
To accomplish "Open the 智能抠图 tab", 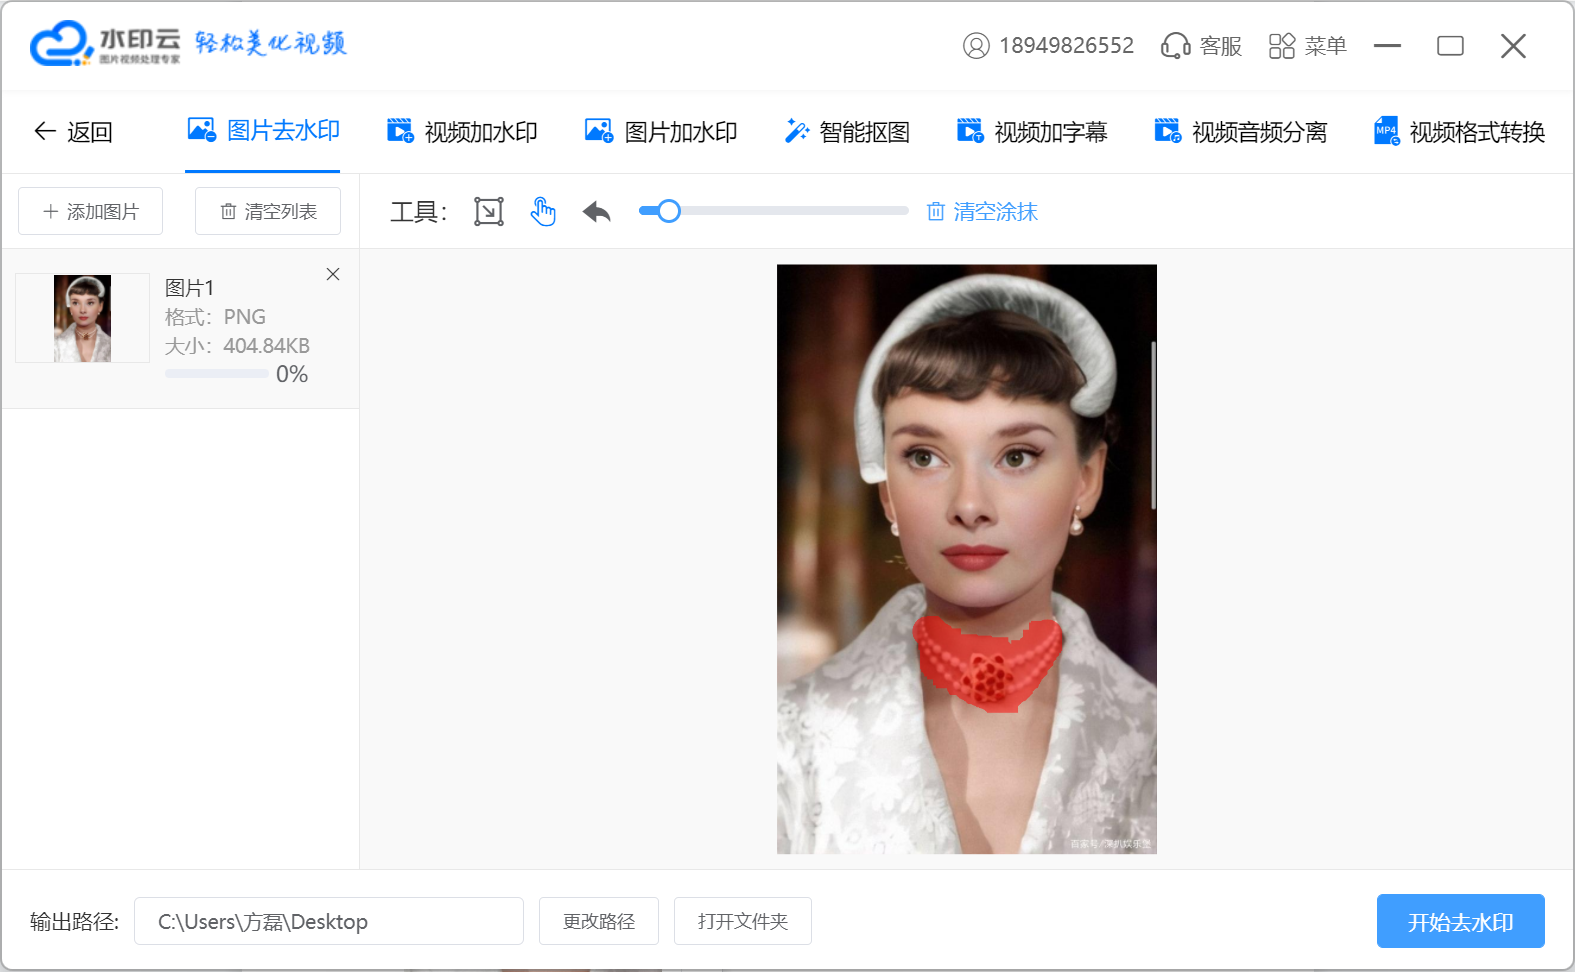I will pyautogui.click(x=847, y=132).
